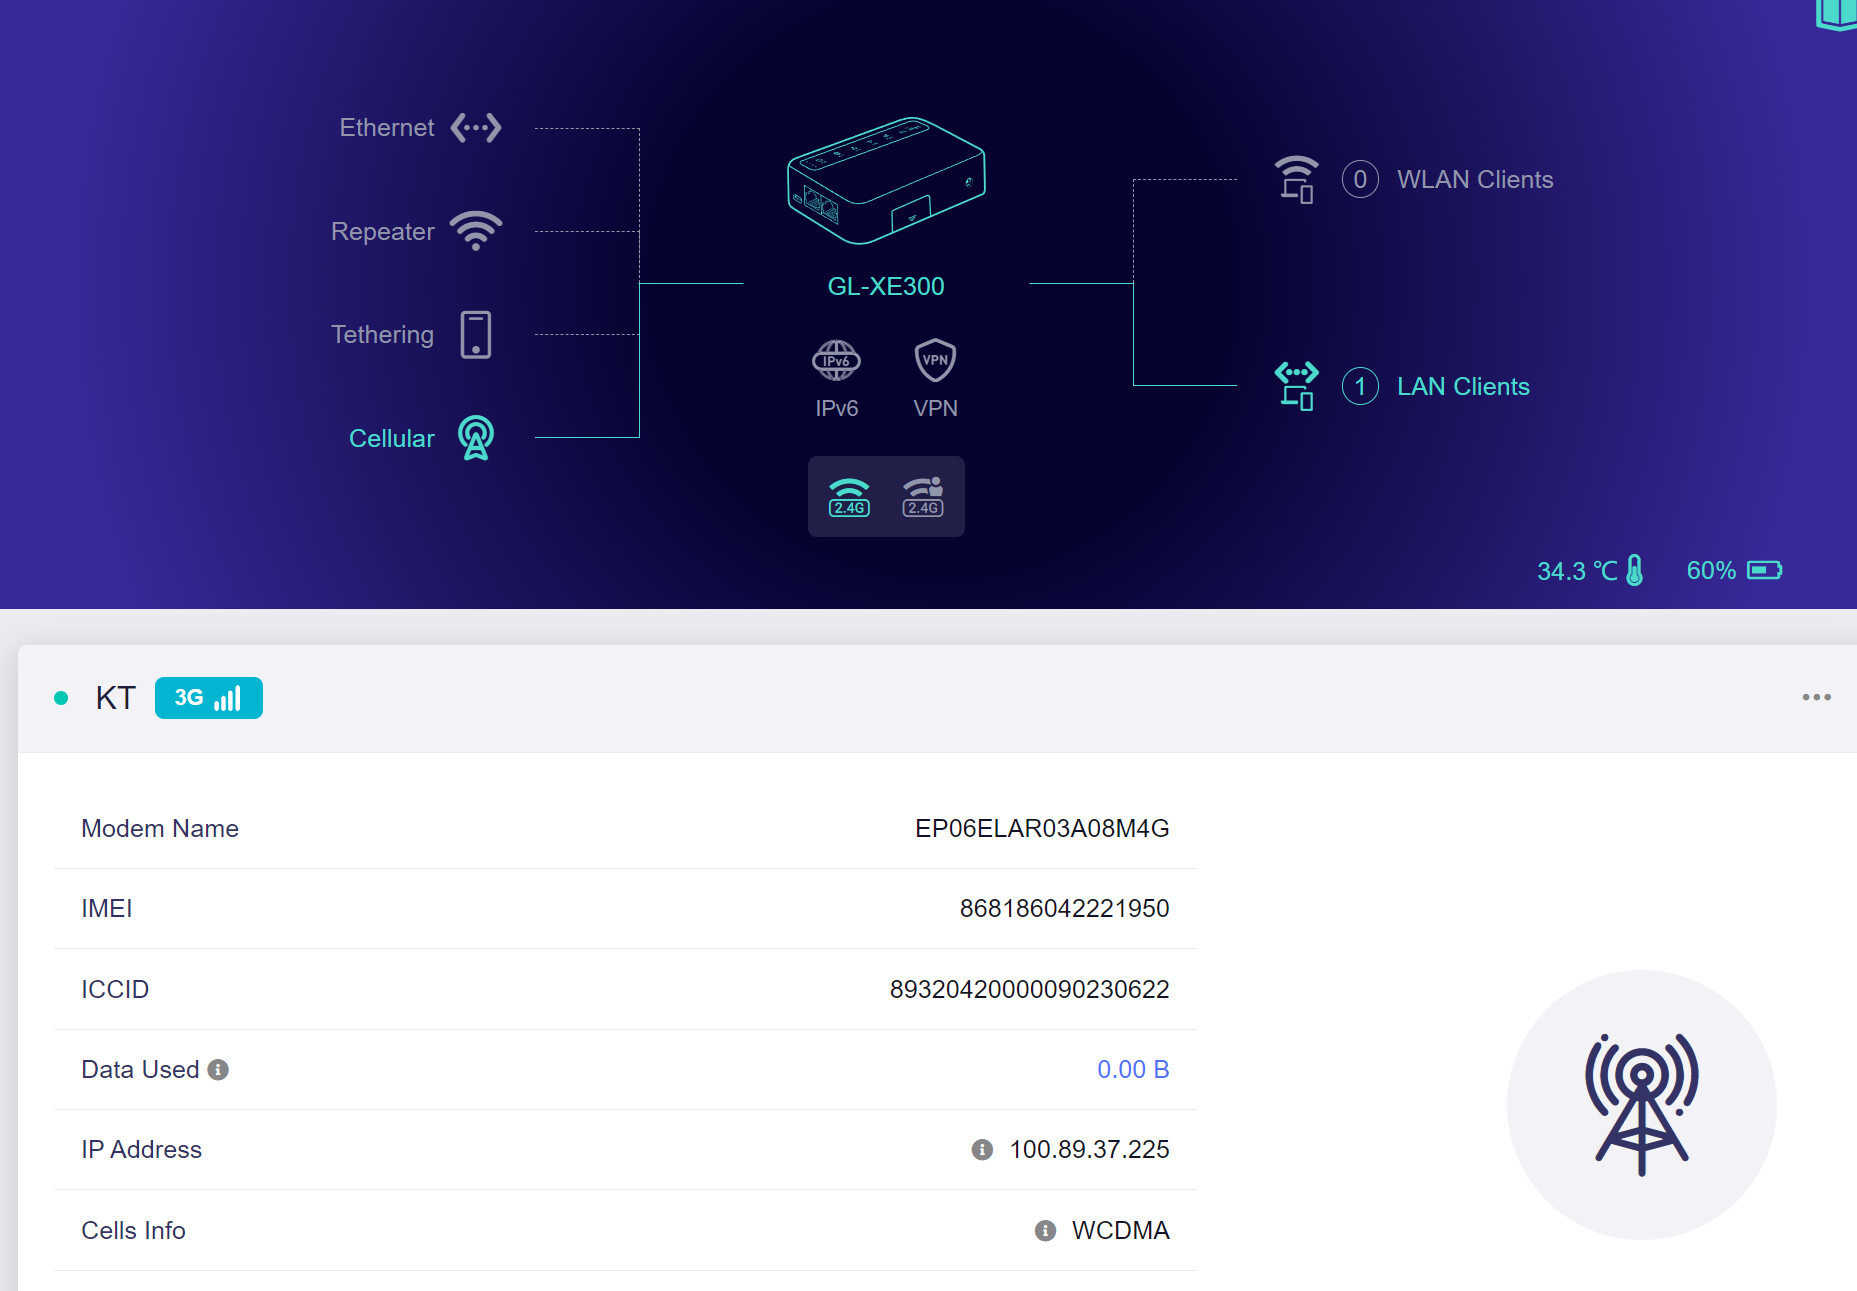Image resolution: width=1857 pixels, height=1291 pixels.
Task: Click the main 2.4G Wi-Fi icon
Action: (x=849, y=497)
